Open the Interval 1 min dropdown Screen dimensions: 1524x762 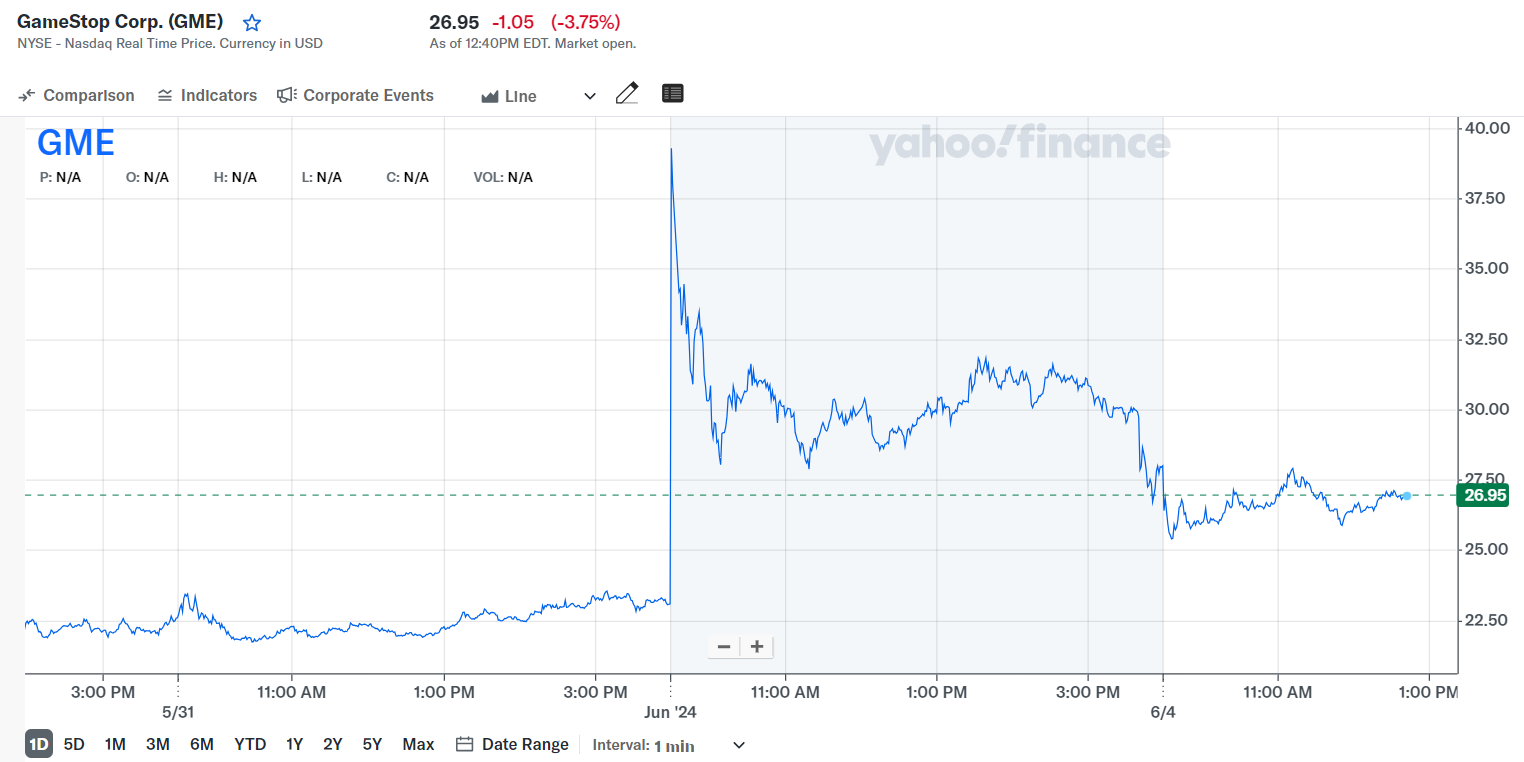(x=739, y=745)
